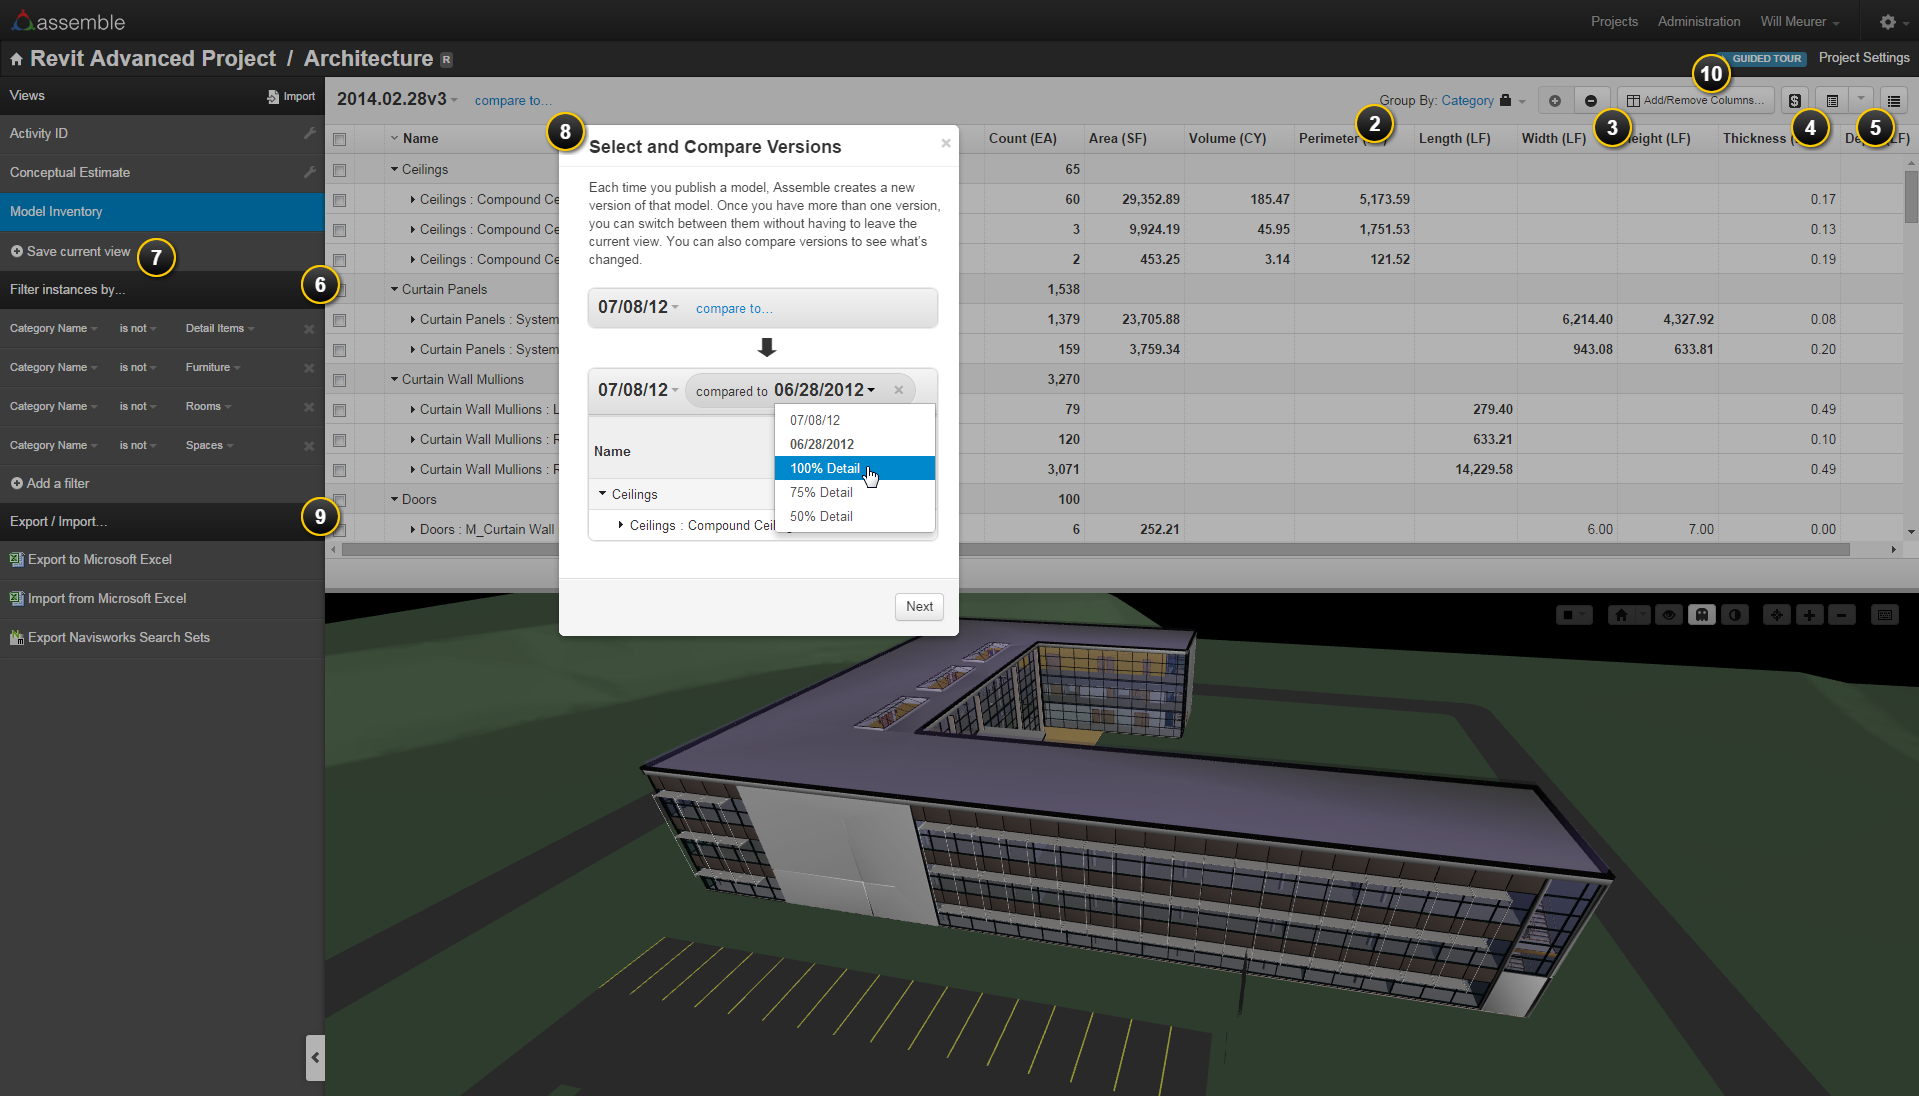Image resolution: width=1919 pixels, height=1096 pixels.
Task: Click the Collapse All groups minus icon
Action: pyautogui.click(x=1590, y=101)
